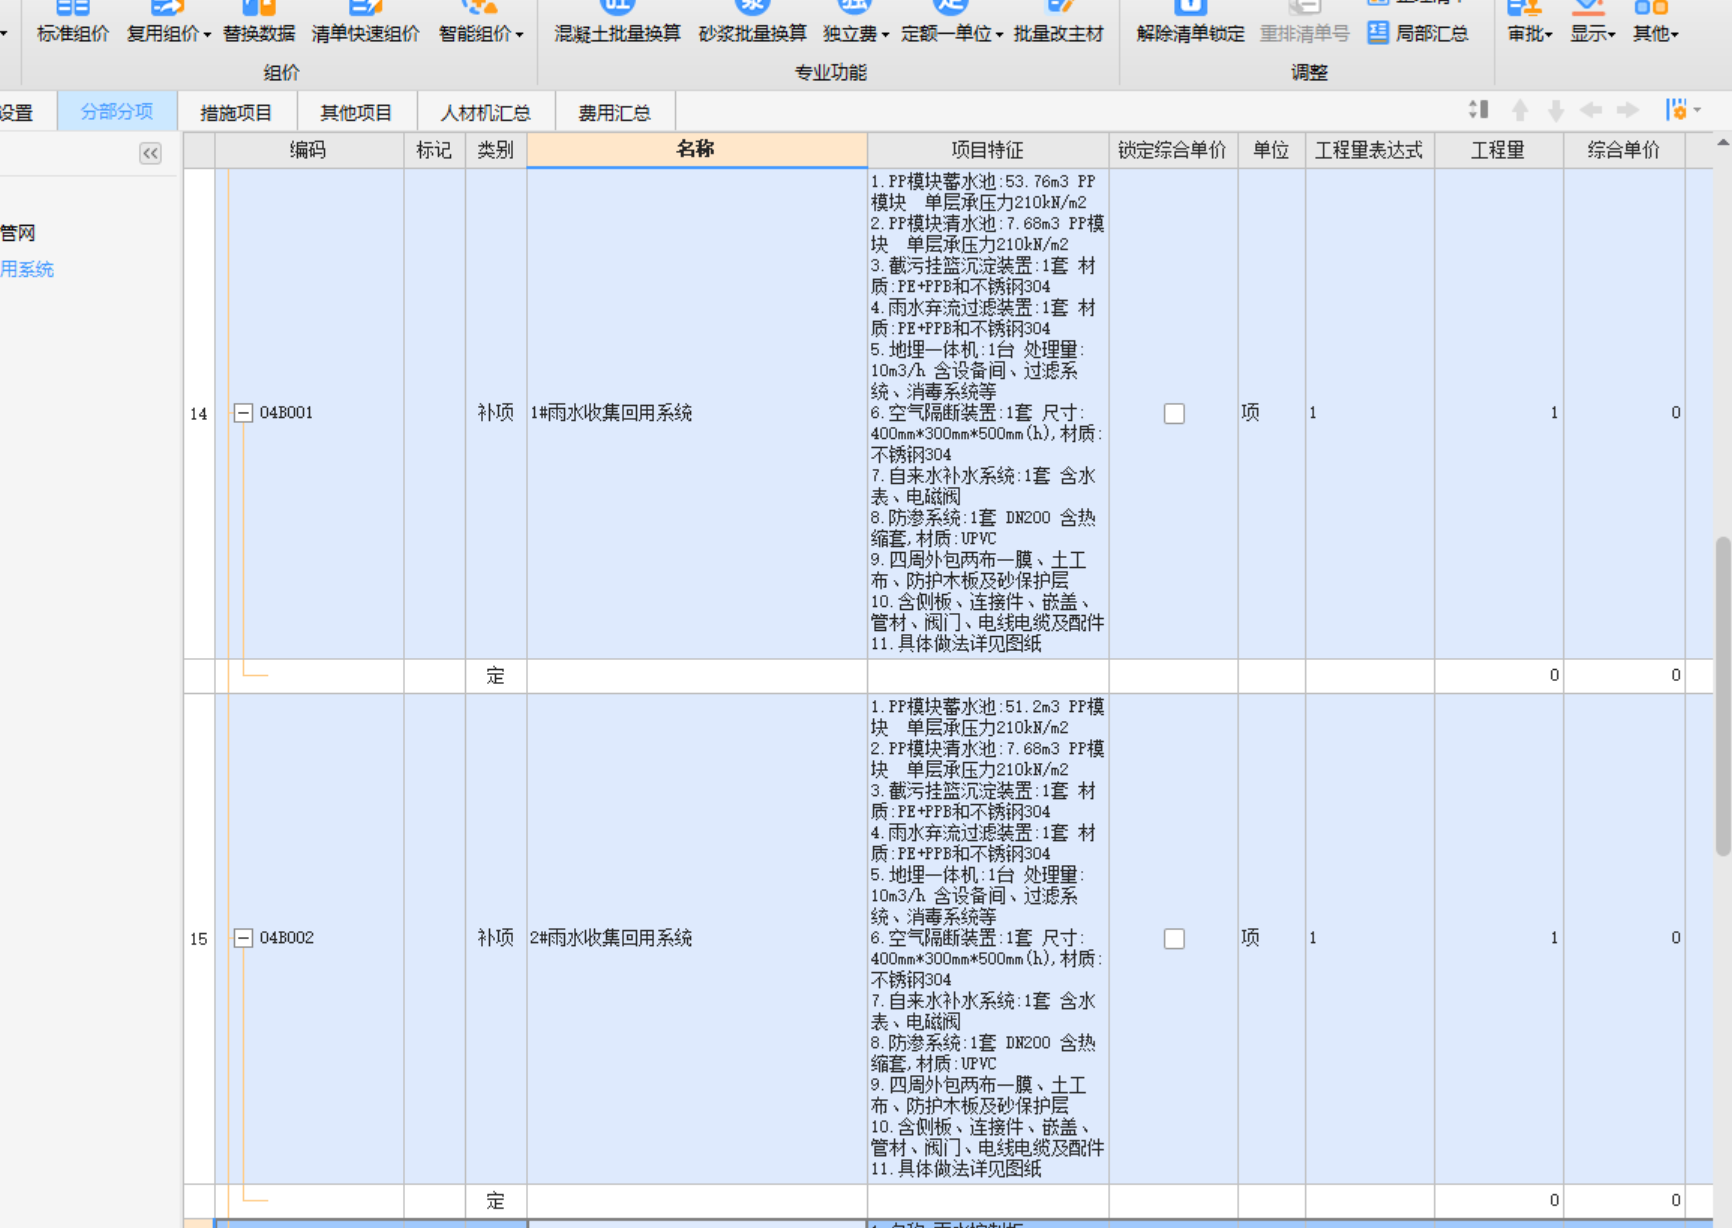The image size is (1732, 1228).
Task: Click the 工程量表达式 column header
Action: coord(1369,150)
